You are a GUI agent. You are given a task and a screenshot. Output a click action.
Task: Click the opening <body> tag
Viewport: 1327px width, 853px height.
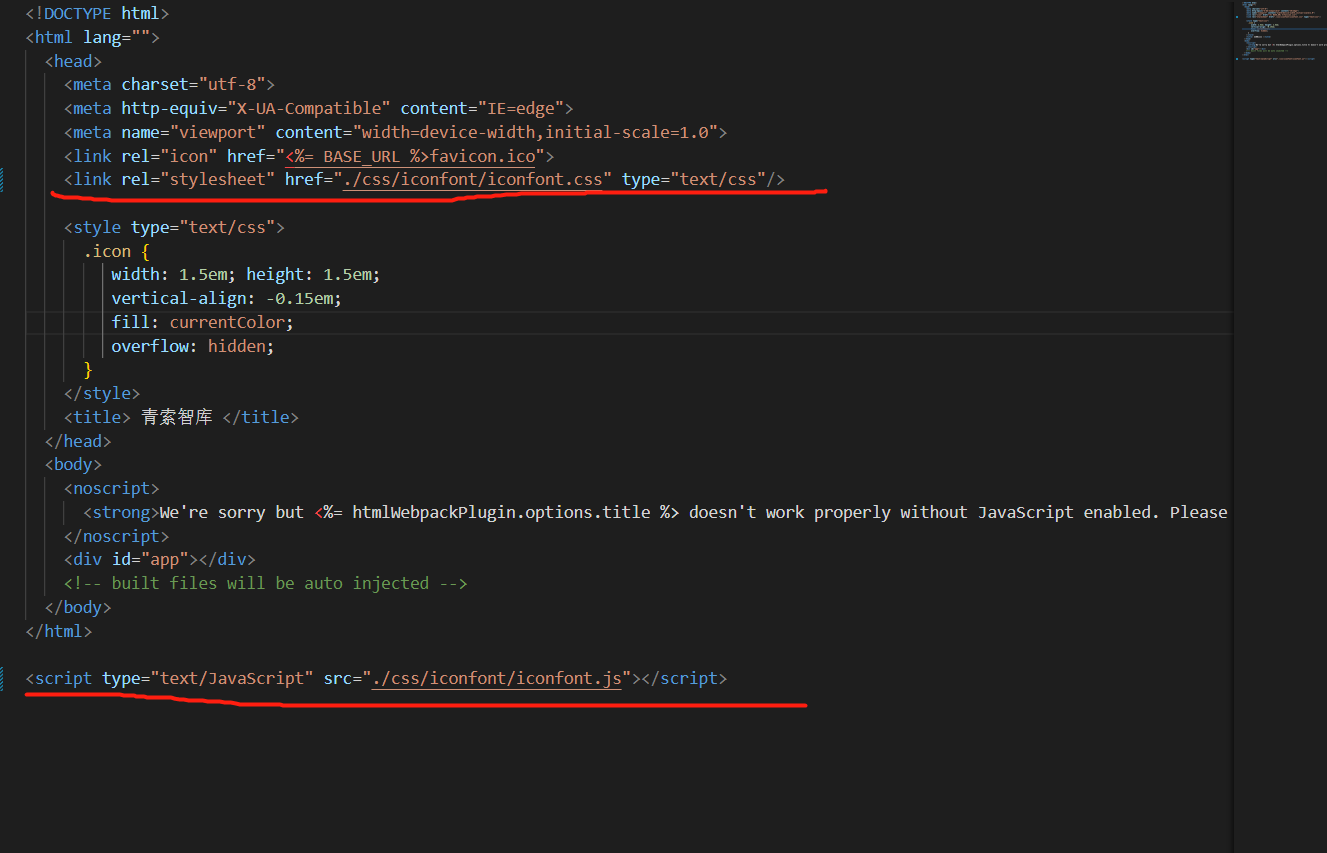[73, 464]
